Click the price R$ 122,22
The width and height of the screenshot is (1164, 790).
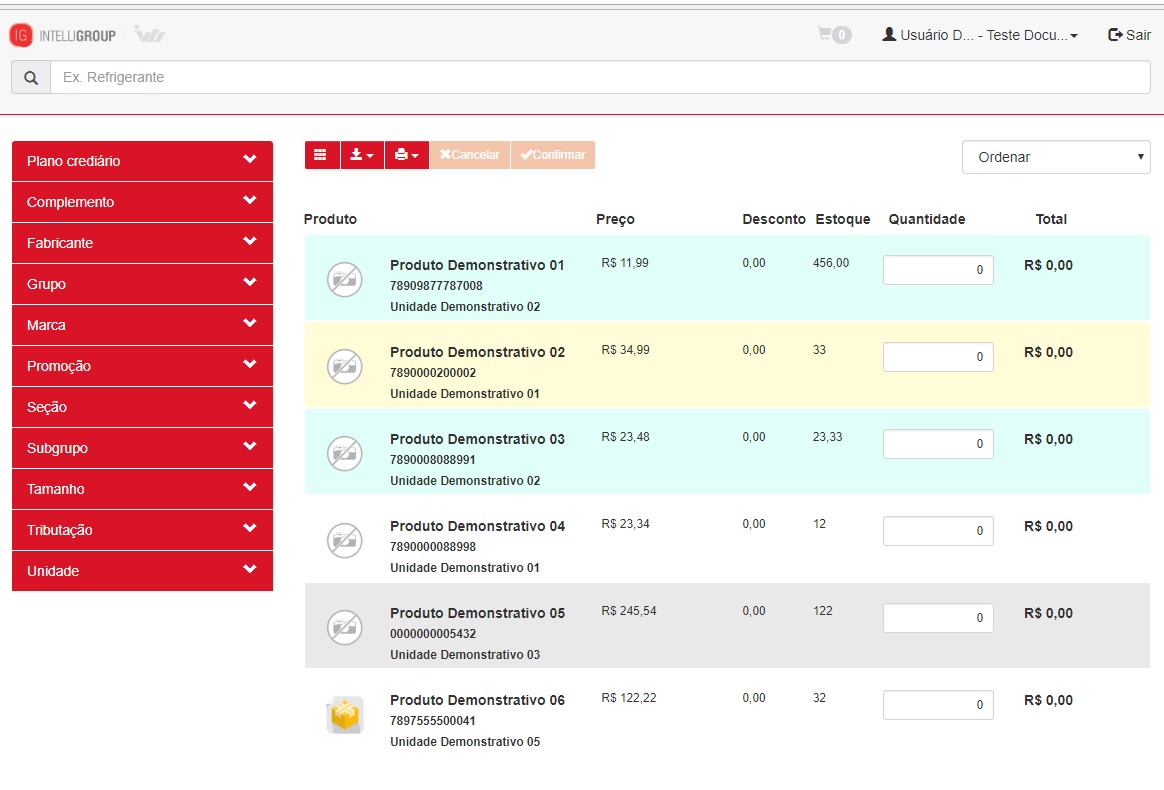click(x=629, y=698)
